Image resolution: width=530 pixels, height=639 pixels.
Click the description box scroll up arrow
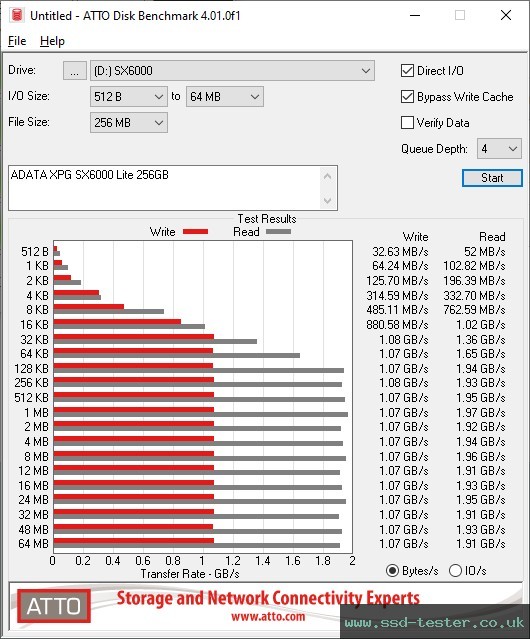[328, 176]
